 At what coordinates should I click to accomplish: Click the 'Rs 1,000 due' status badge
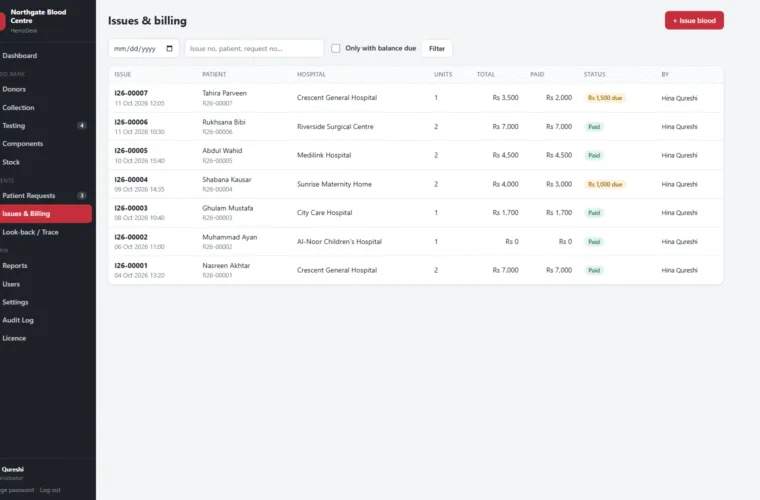pos(605,184)
